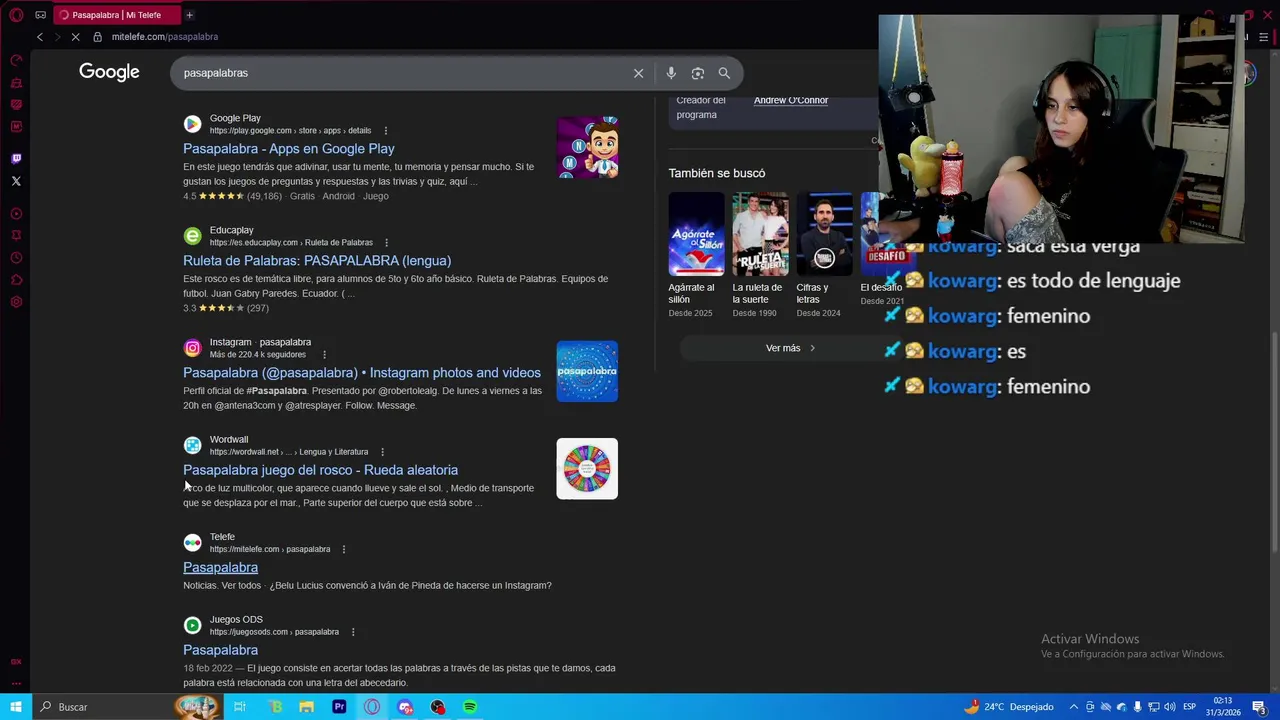Viewport: 1280px width, 720px height.
Task: Launch Premiere Pro from taskbar
Action: pyautogui.click(x=339, y=707)
